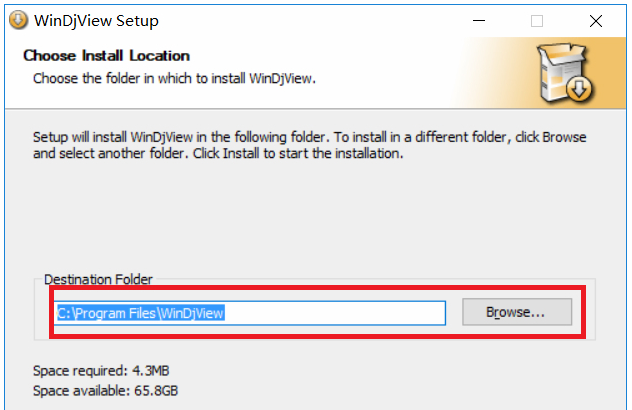Viewport: 632px width, 410px height.
Task: Click the blank white header banner area
Action: pyautogui.click(x=420, y=70)
